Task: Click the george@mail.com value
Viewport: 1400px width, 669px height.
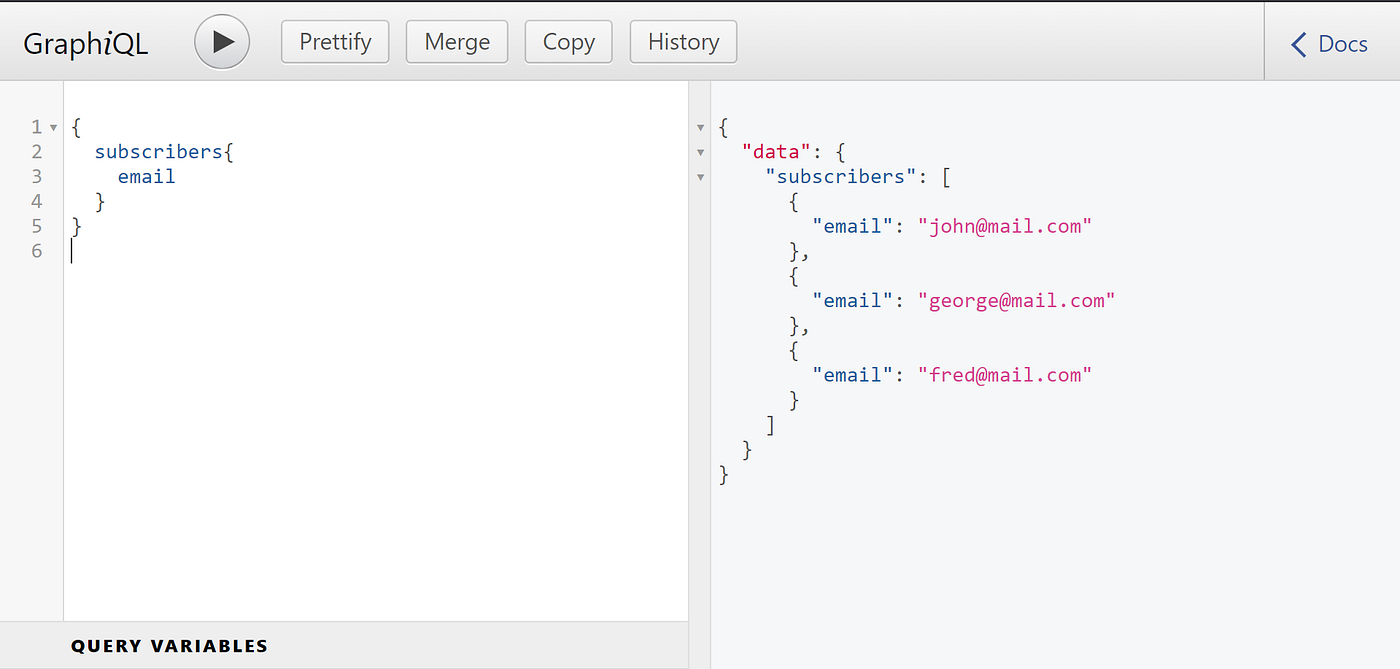Action: [1017, 300]
